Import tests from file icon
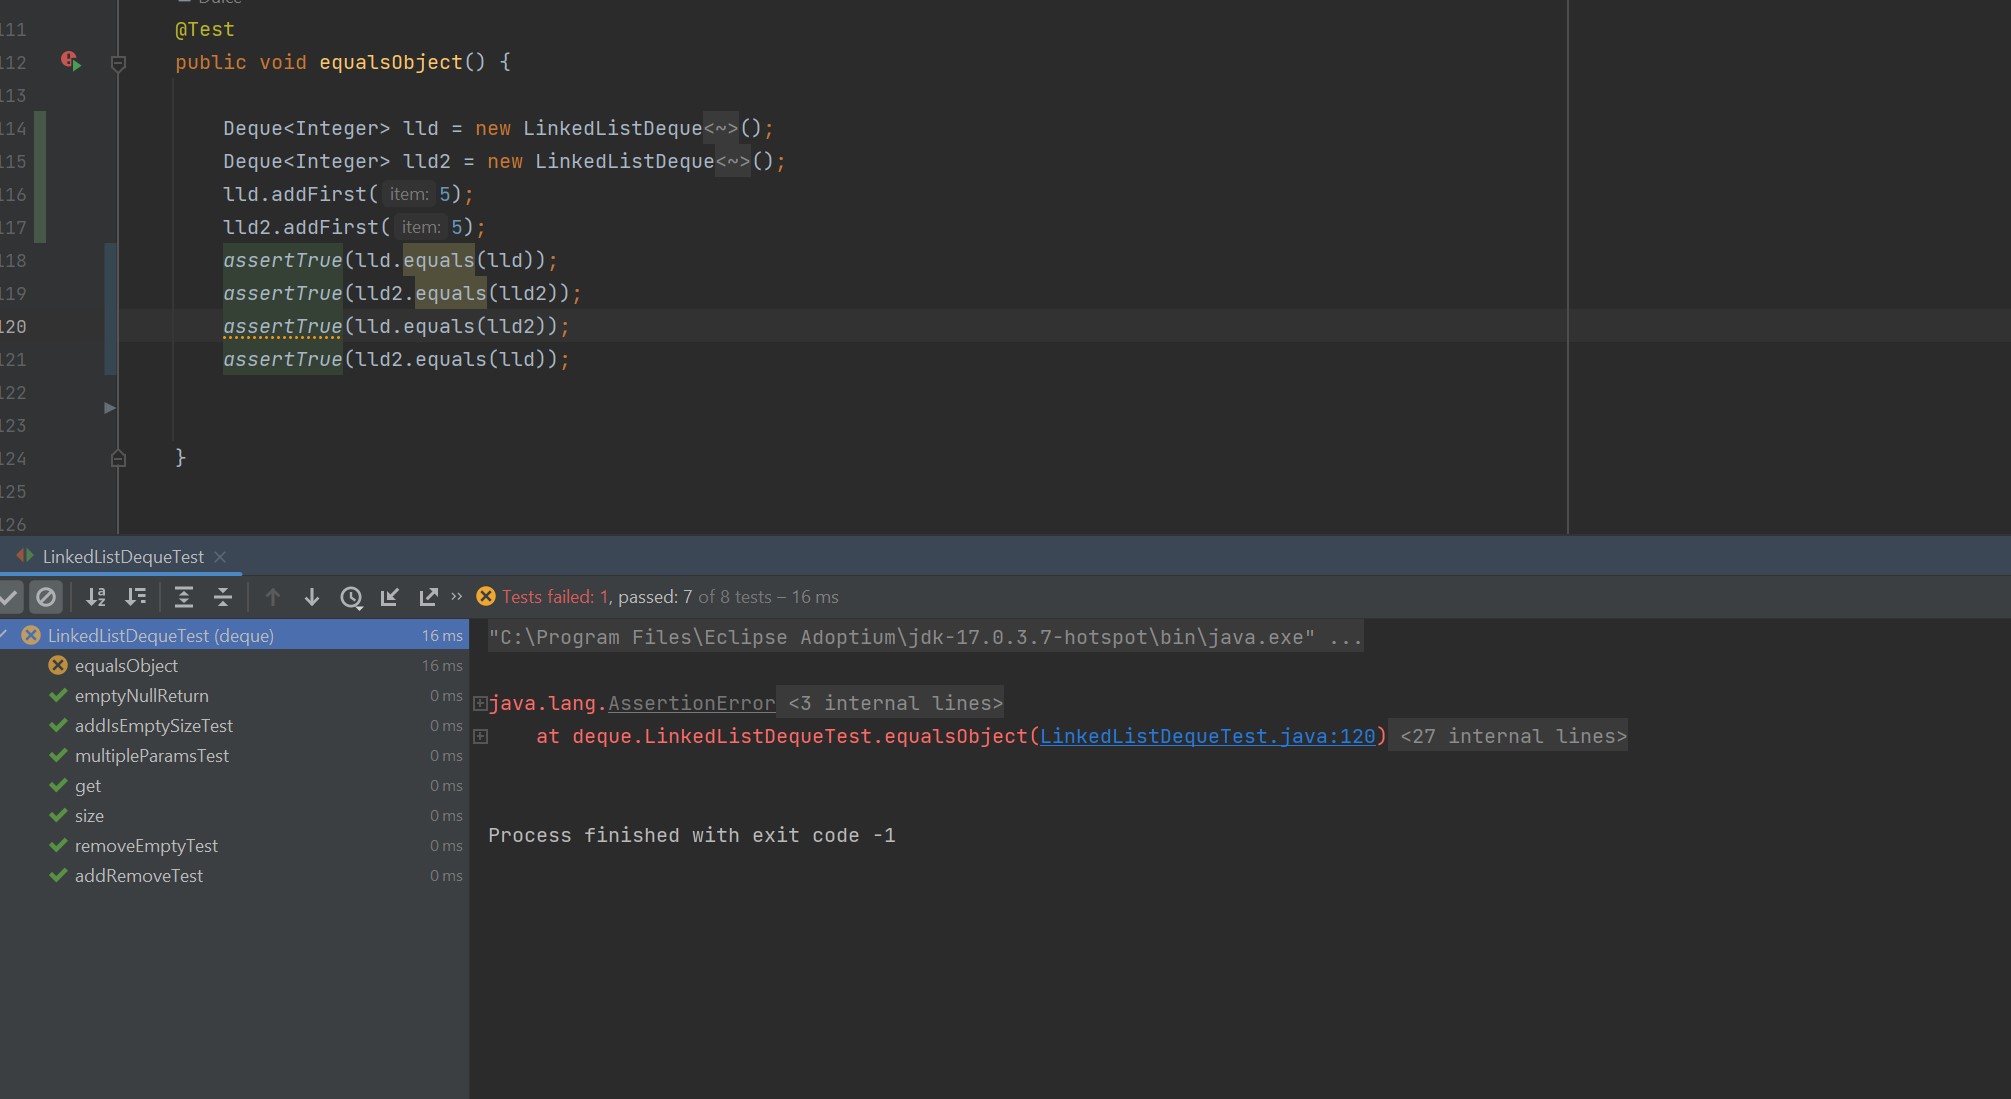The width and height of the screenshot is (2011, 1099). (x=390, y=597)
